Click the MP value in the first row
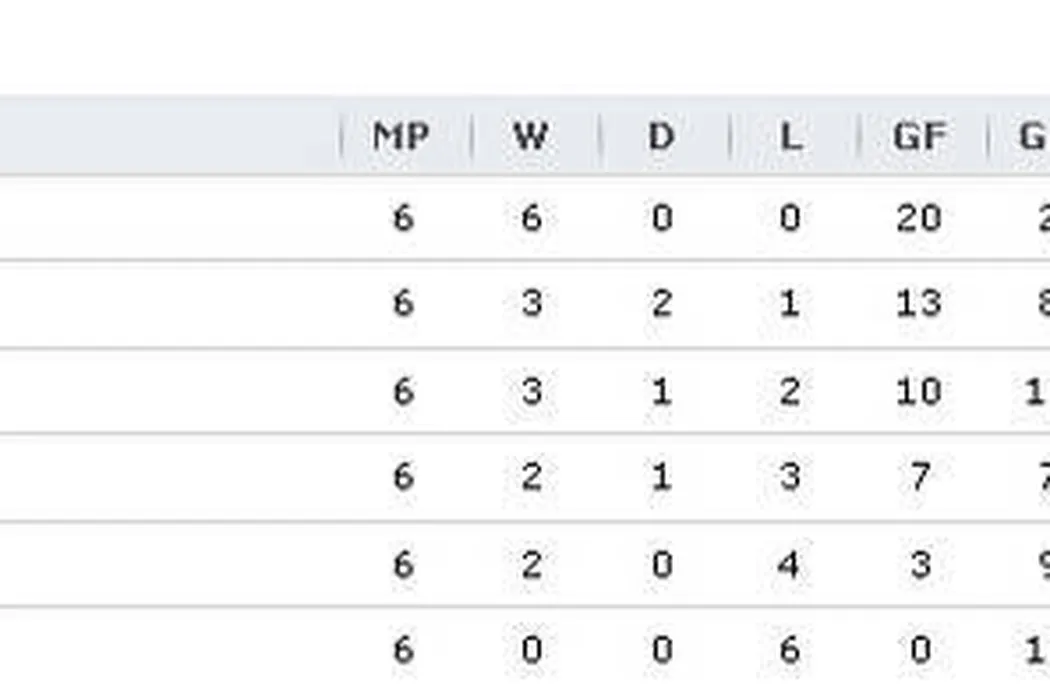The height and width of the screenshot is (700, 1050). click(402, 217)
